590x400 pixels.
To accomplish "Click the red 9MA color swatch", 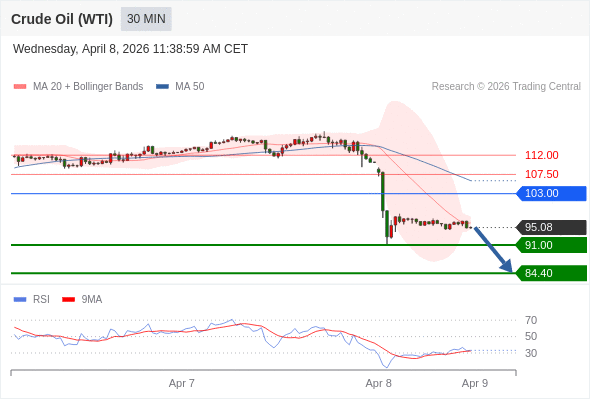I will [68, 300].
